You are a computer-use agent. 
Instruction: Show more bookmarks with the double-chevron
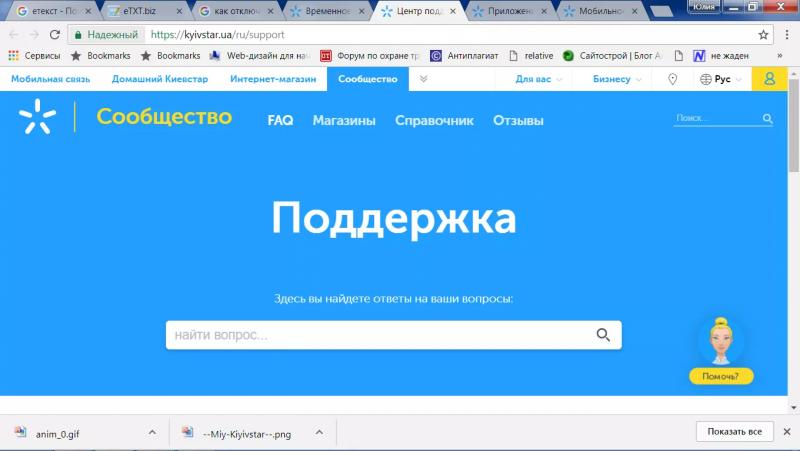(780, 56)
